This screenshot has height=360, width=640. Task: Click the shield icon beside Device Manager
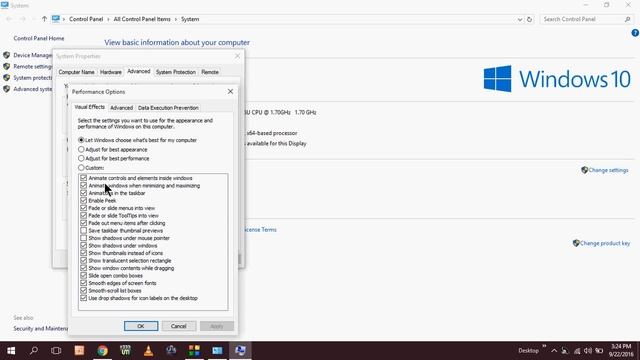7,55
